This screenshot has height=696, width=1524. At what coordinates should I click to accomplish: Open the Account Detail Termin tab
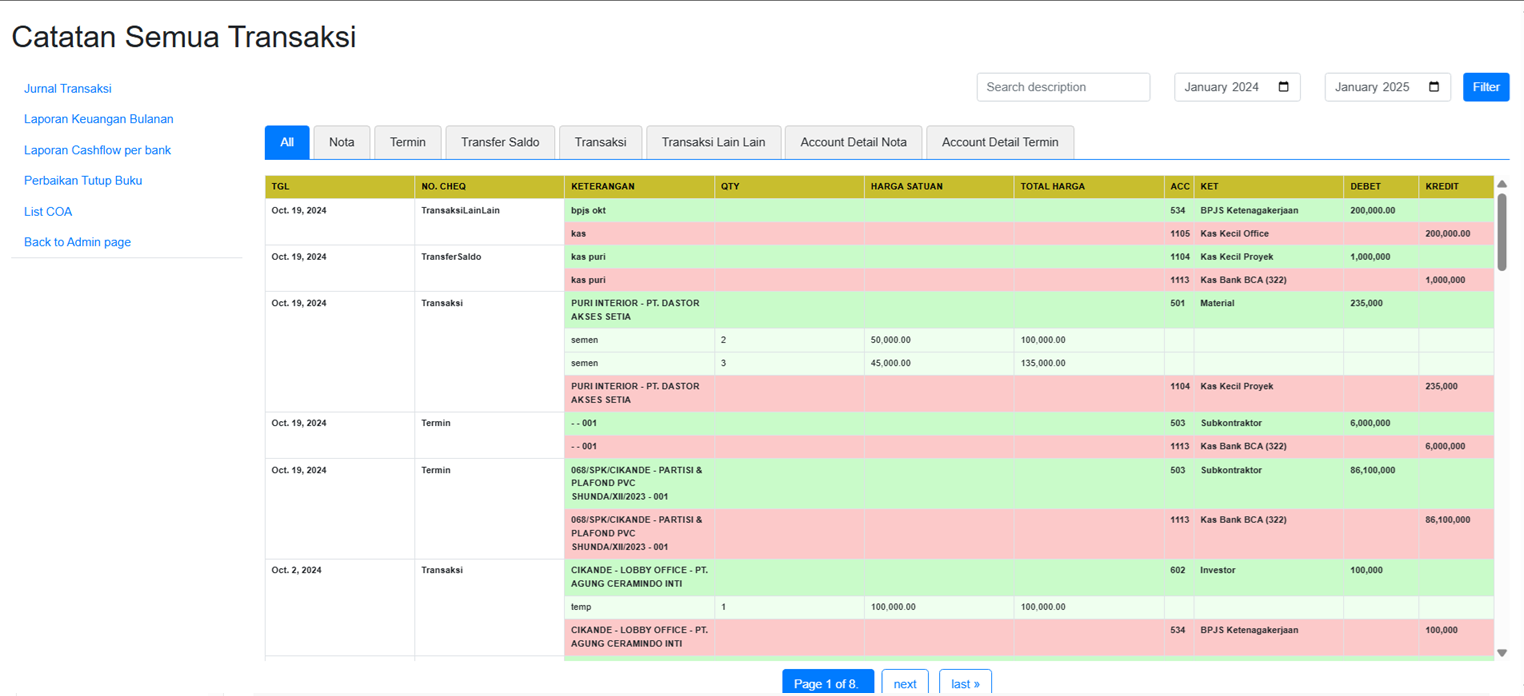pos(1000,142)
